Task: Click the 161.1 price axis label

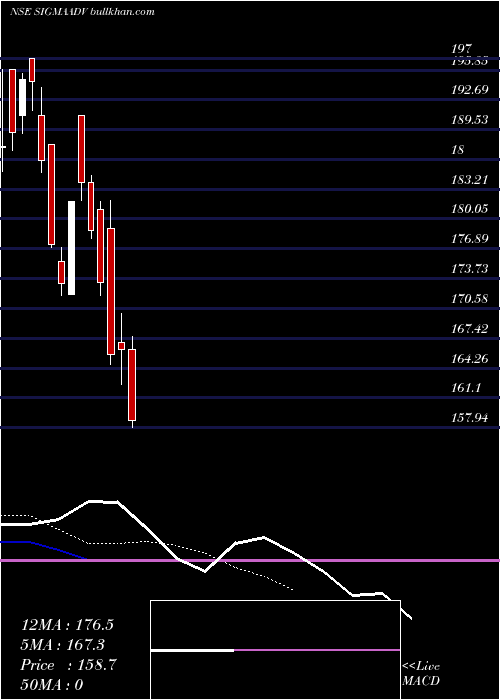Action: (466, 388)
